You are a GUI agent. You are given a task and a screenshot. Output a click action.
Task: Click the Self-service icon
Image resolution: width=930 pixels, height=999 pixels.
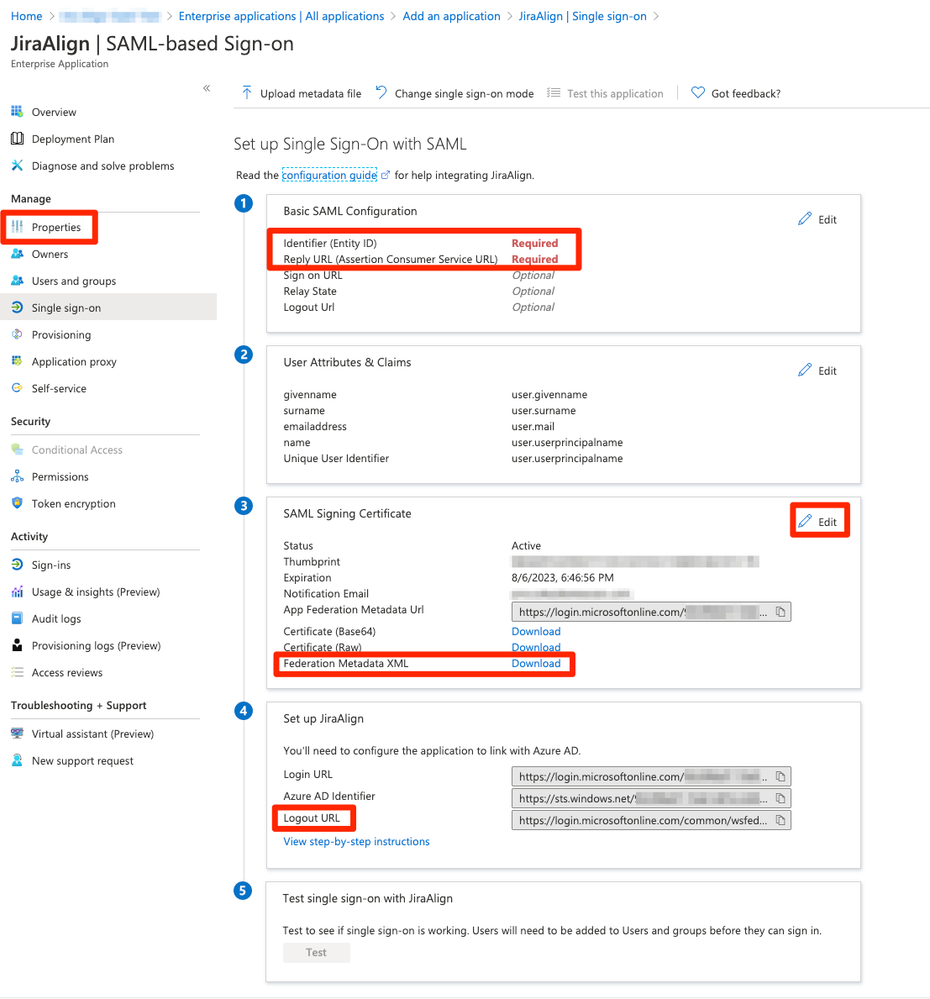17,388
